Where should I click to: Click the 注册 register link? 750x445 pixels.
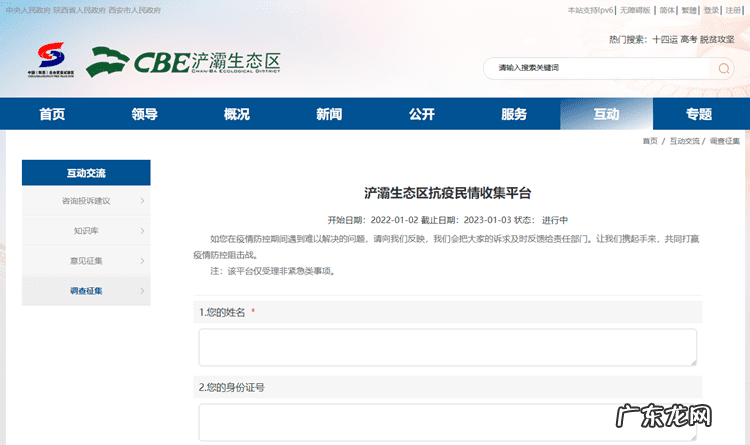tap(734, 10)
